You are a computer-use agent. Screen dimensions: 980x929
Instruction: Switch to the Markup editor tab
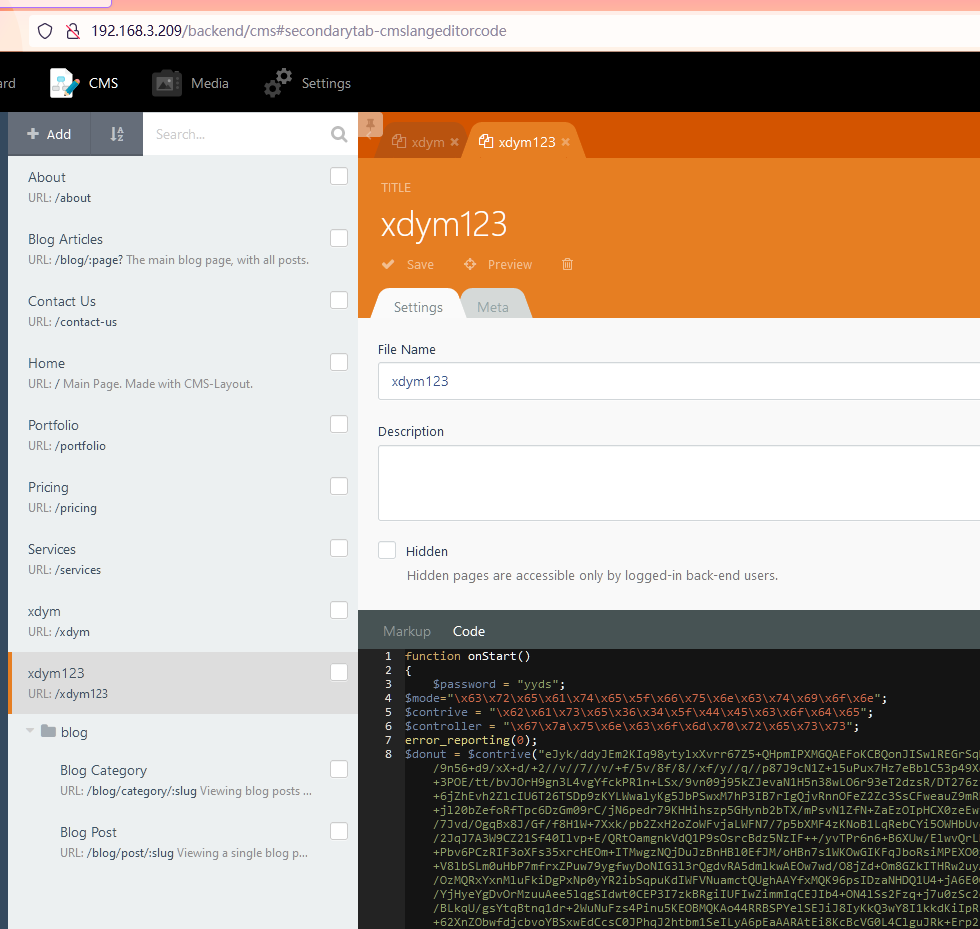point(406,631)
